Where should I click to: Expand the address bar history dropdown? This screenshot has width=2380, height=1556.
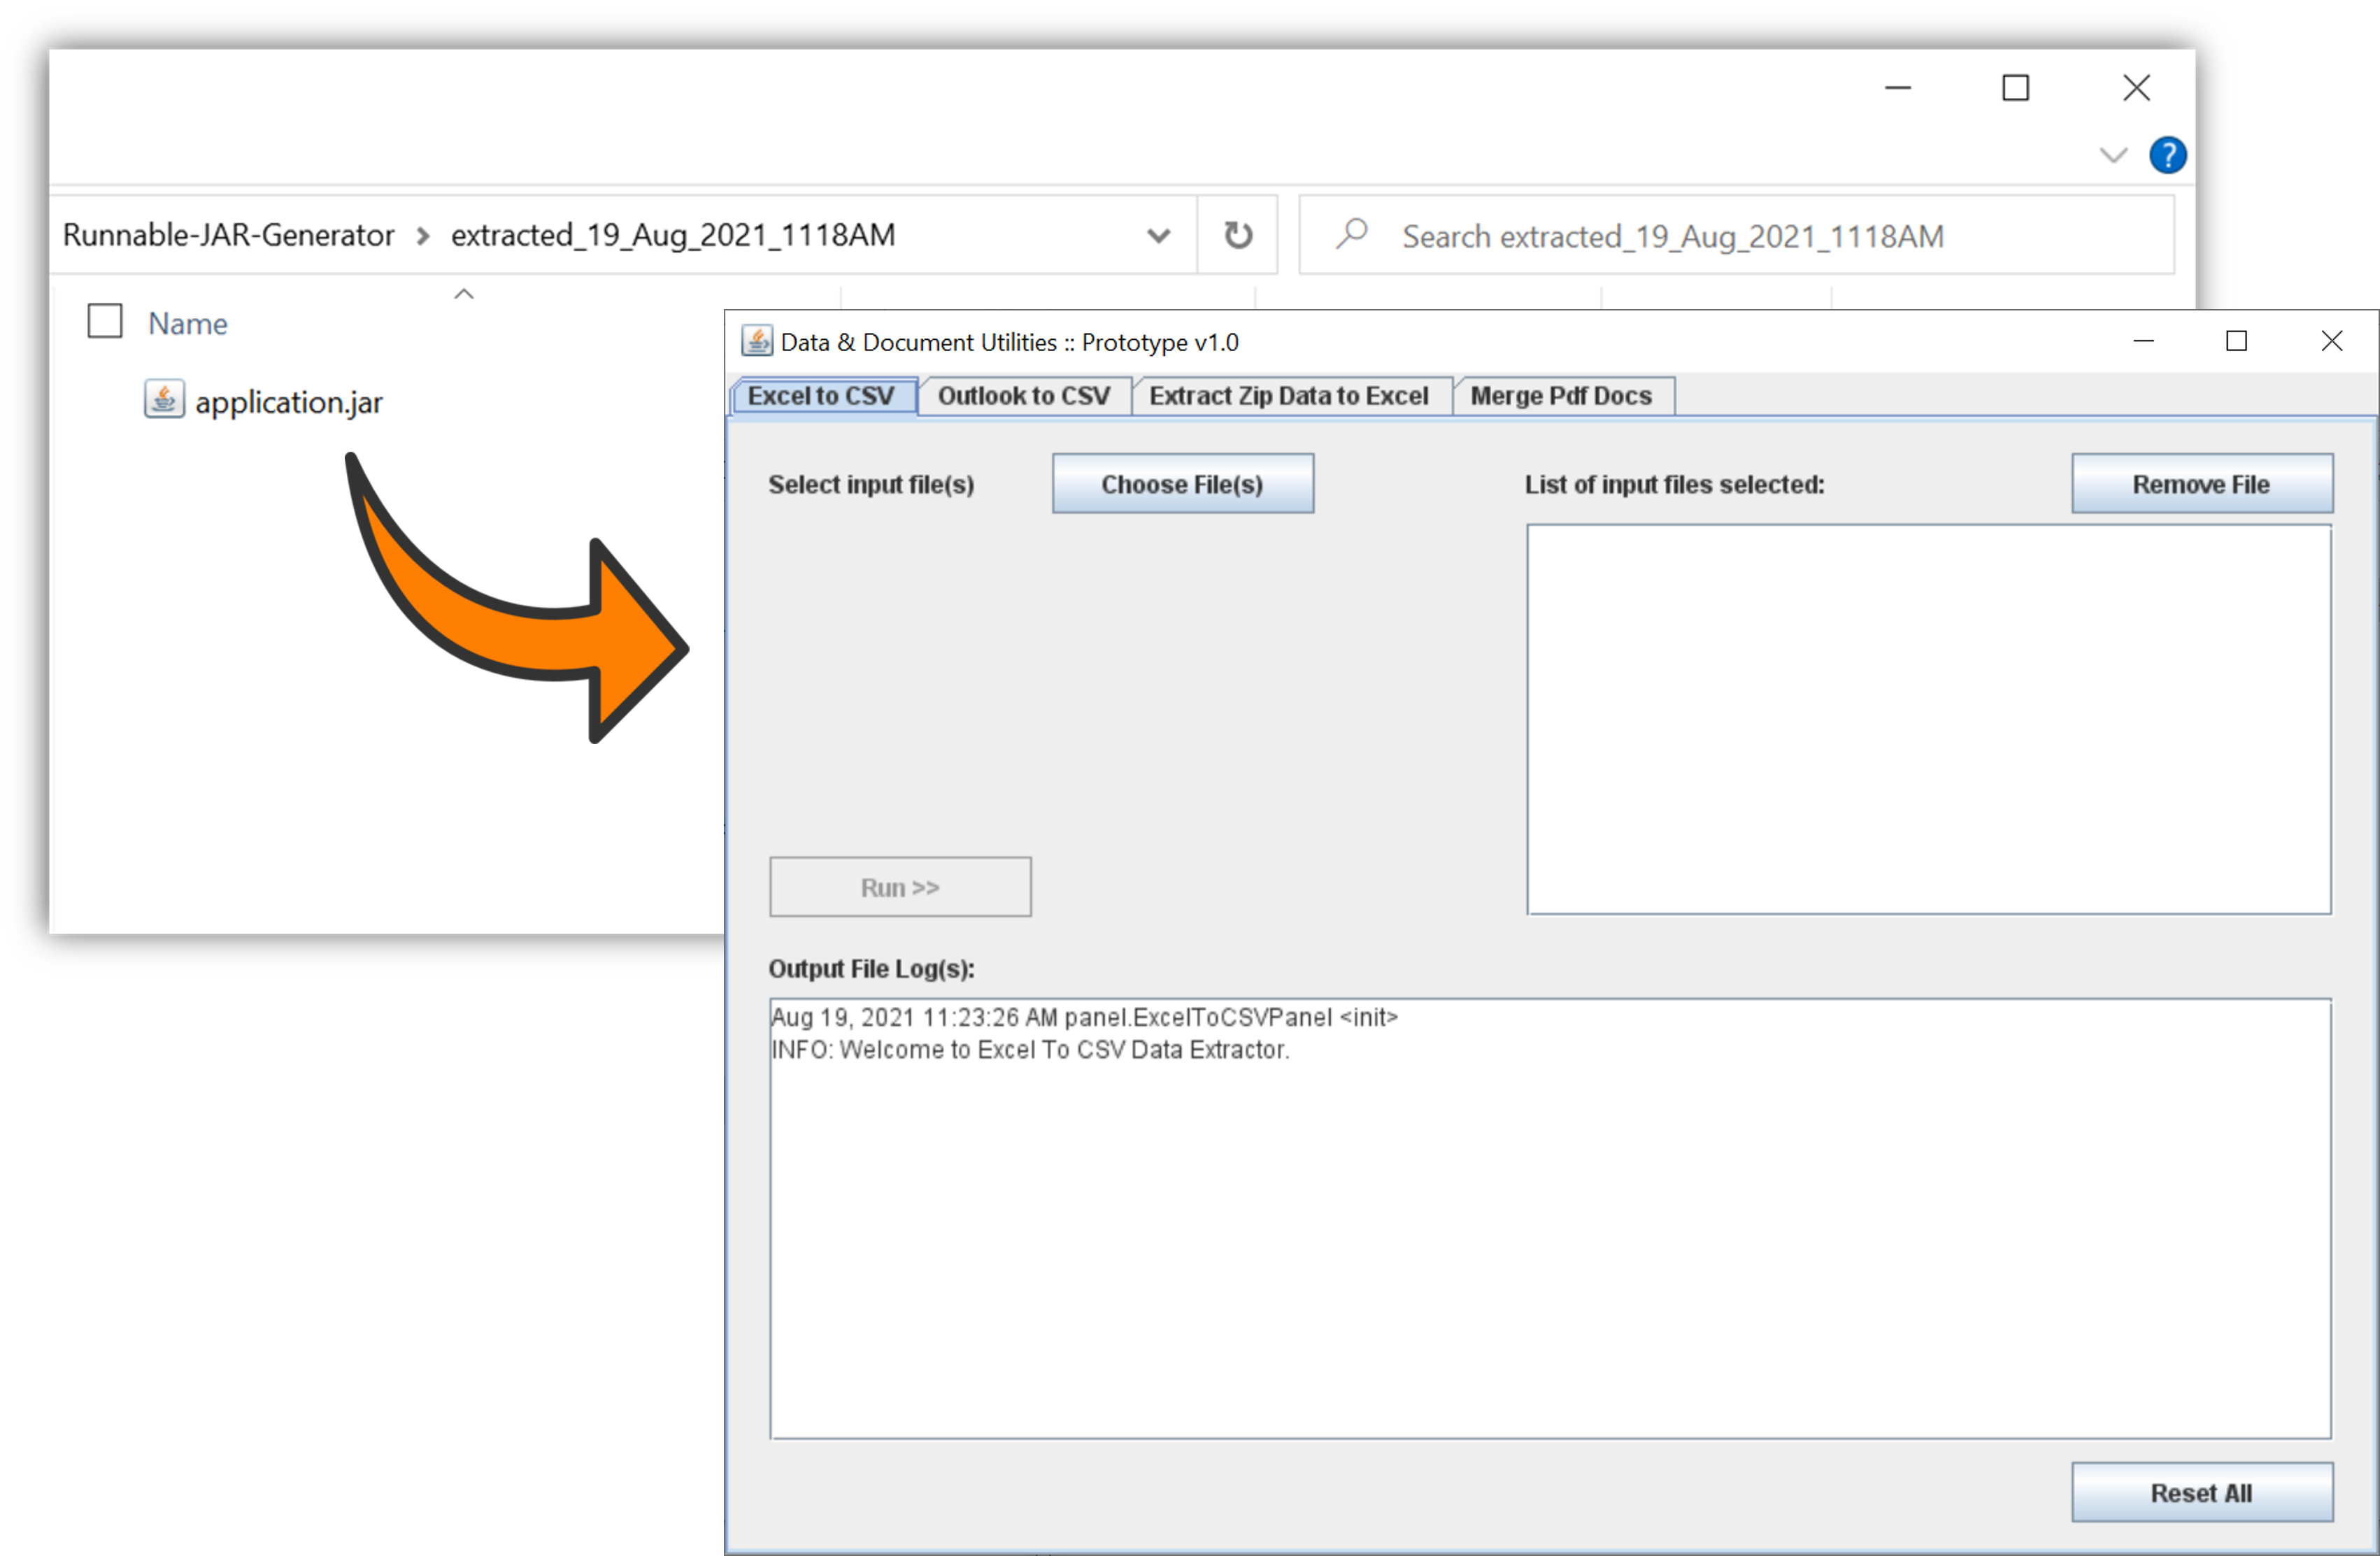pos(1158,236)
